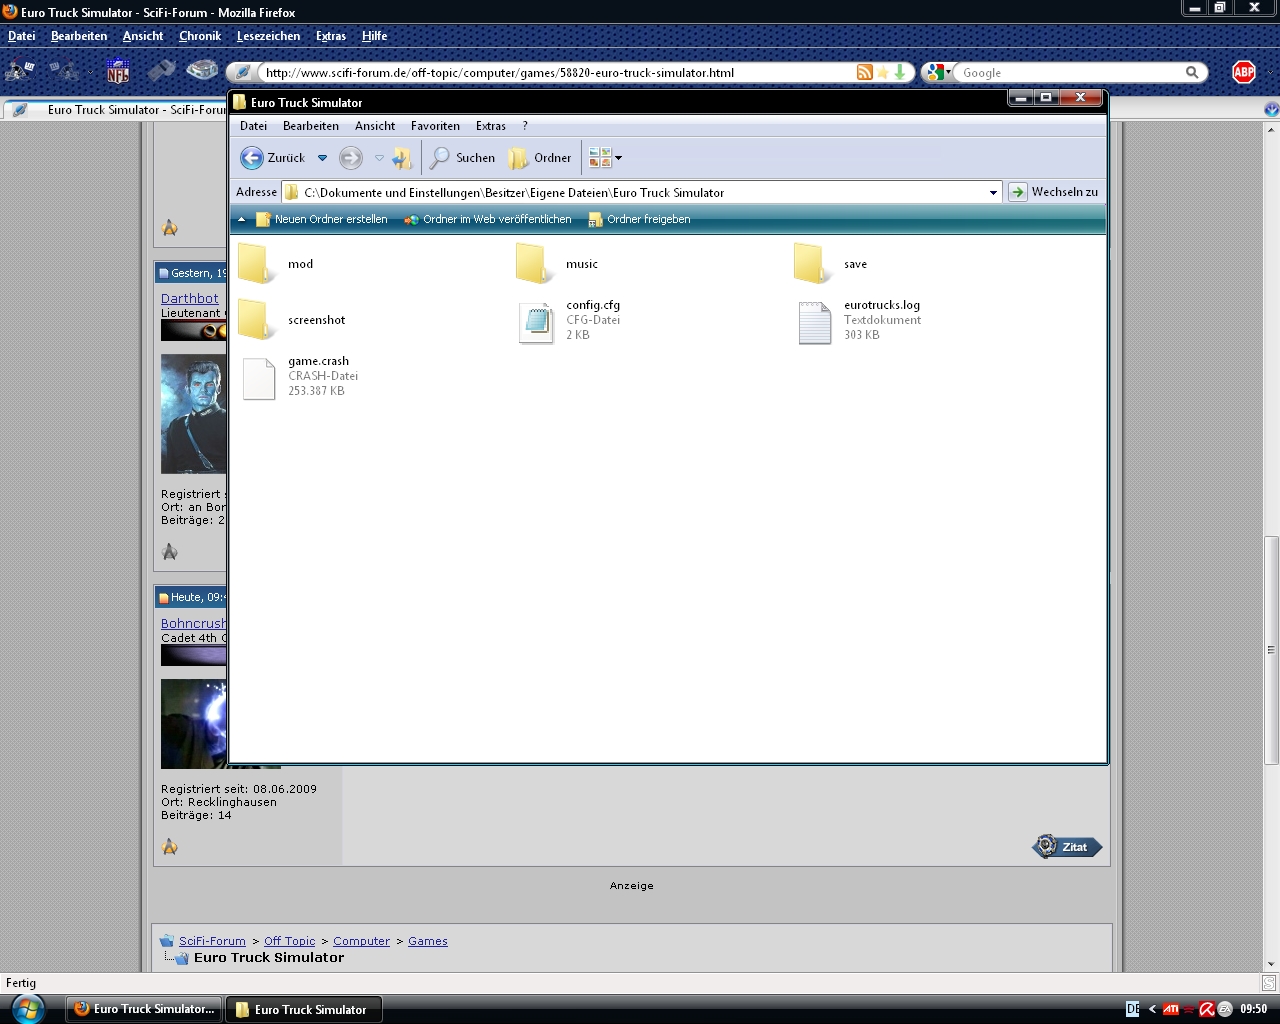This screenshot has width=1280, height=1024.
Task: Select the game.crash file icon
Action: (x=259, y=378)
